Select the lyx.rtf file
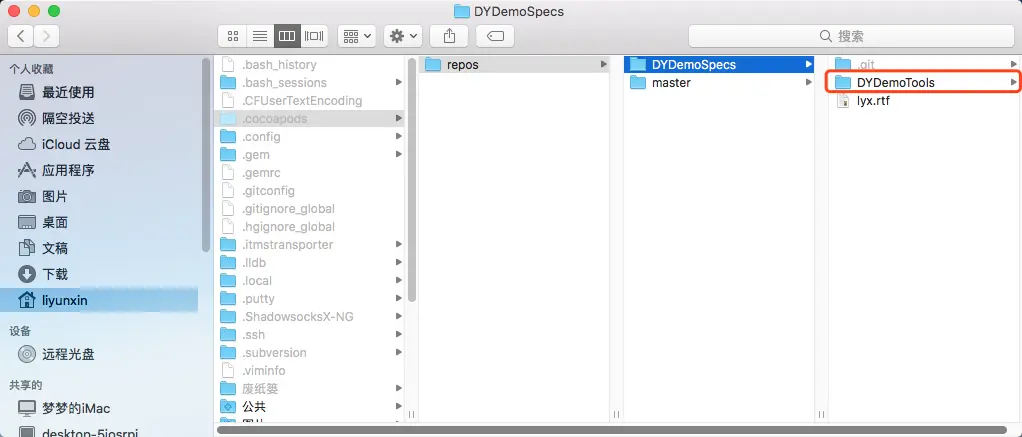 point(924,101)
